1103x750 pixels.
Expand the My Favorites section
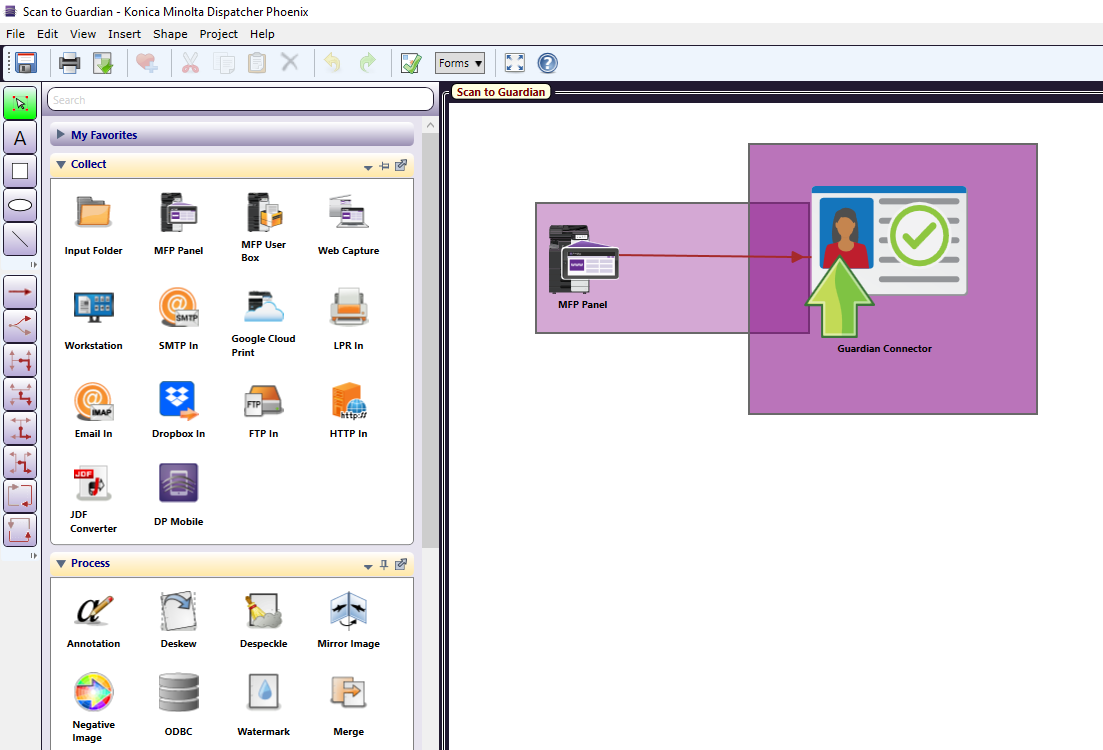click(61, 134)
